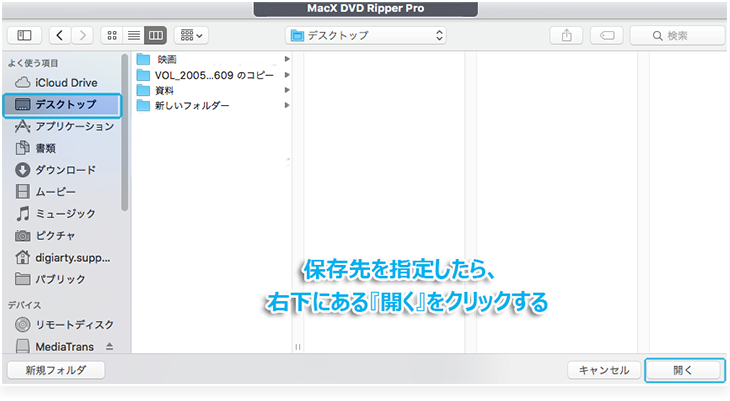The height and width of the screenshot is (401, 730).
Task: Click the share button in toolbar
Action: click(566, 35)
